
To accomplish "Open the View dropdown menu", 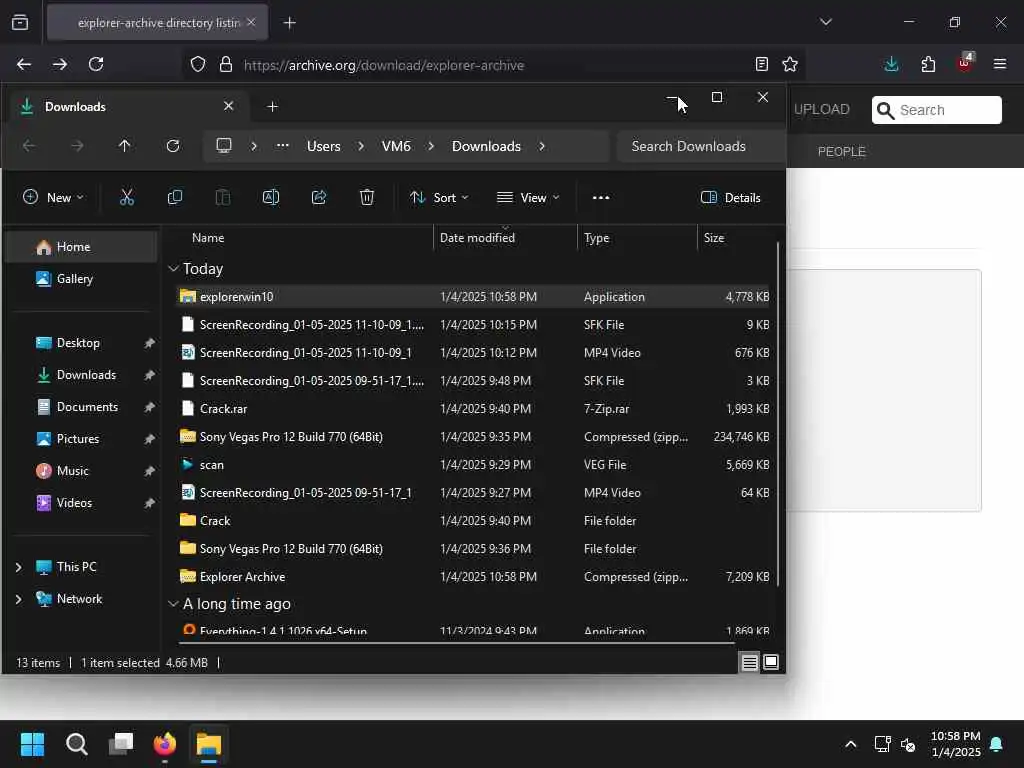I will 528,197.
